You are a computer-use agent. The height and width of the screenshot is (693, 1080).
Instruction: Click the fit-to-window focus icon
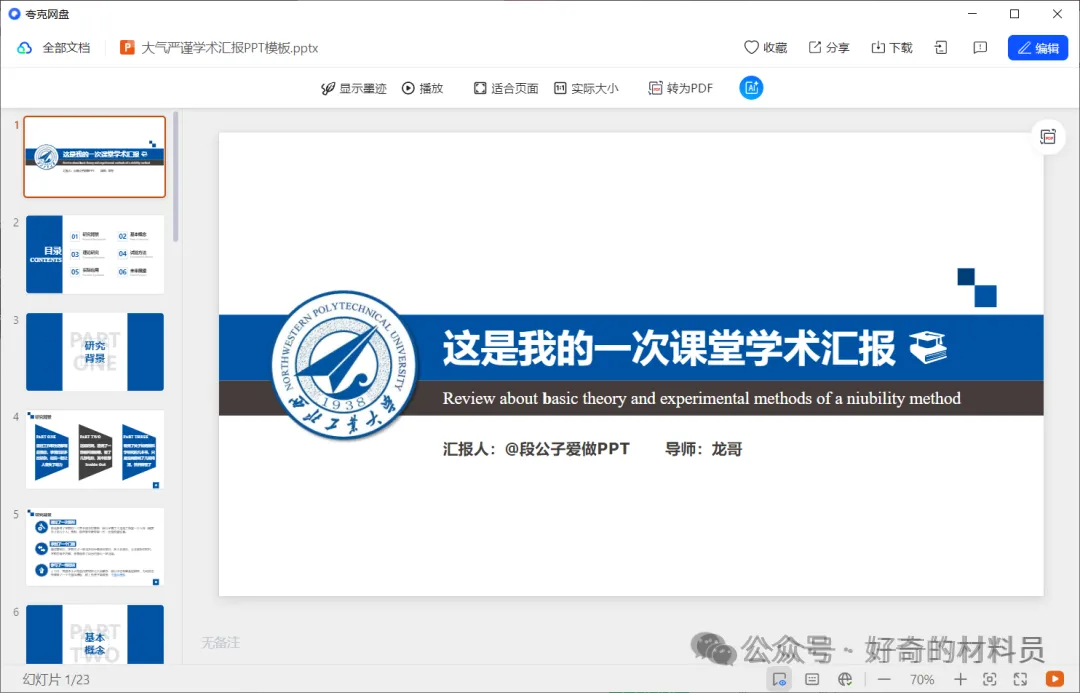coord(990,679)
